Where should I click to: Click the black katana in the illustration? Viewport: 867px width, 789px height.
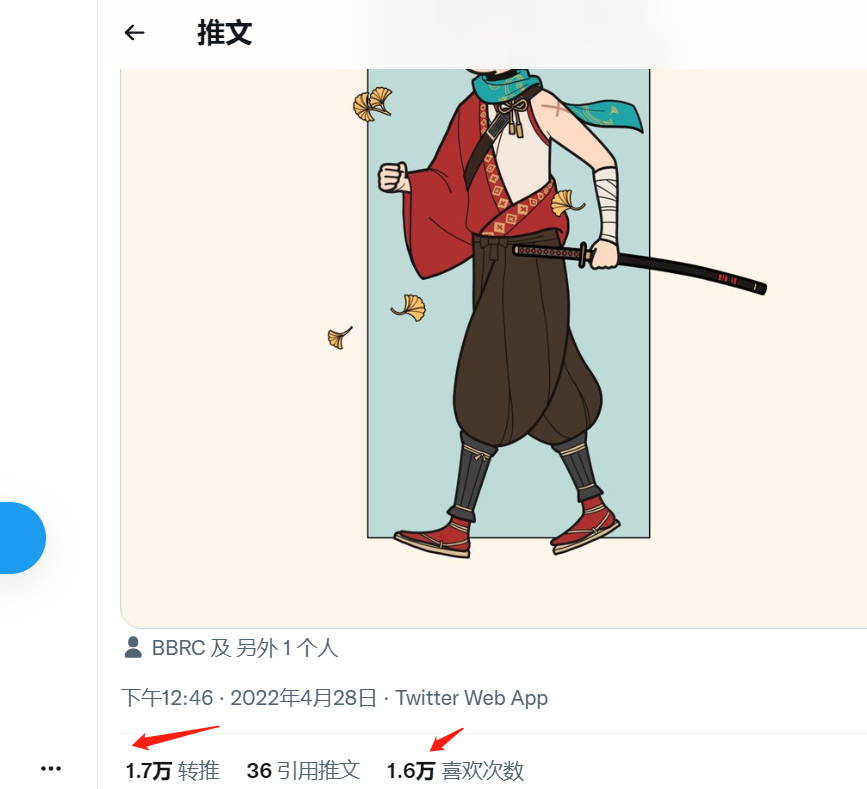(x=640, y=264)
